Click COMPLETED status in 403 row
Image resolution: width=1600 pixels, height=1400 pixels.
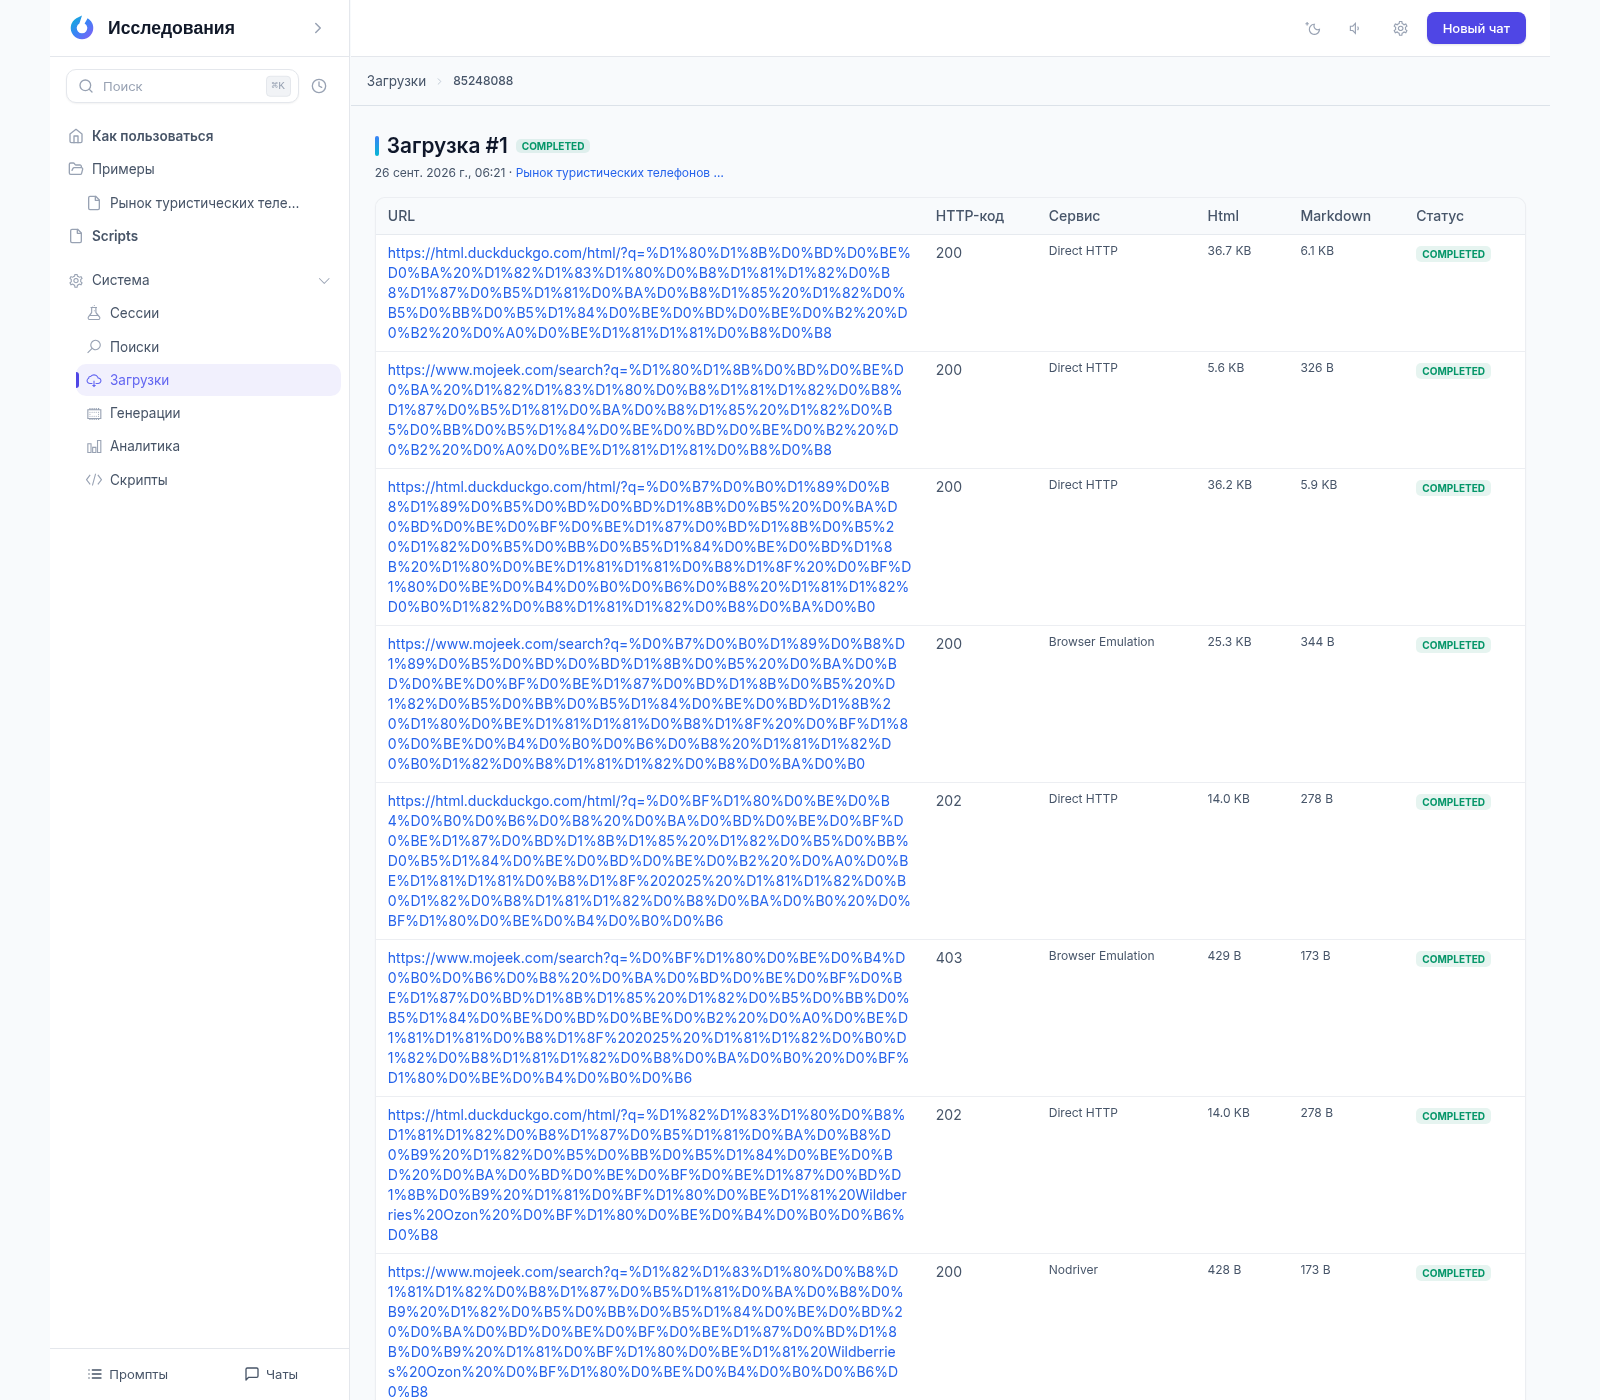click(x=1453, y=959)
